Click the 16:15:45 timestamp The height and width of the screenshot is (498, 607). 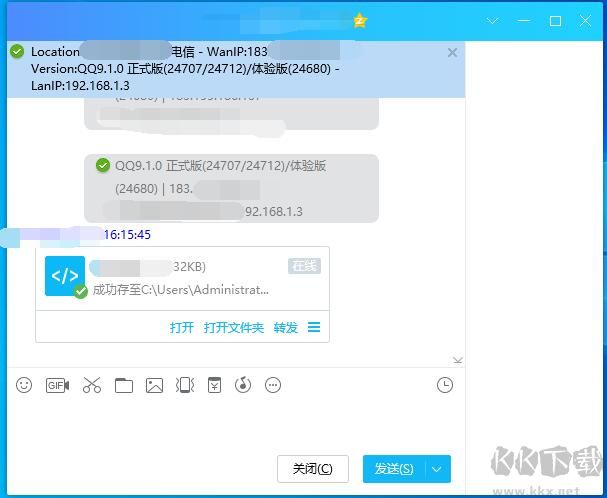(x=127, y=235)
